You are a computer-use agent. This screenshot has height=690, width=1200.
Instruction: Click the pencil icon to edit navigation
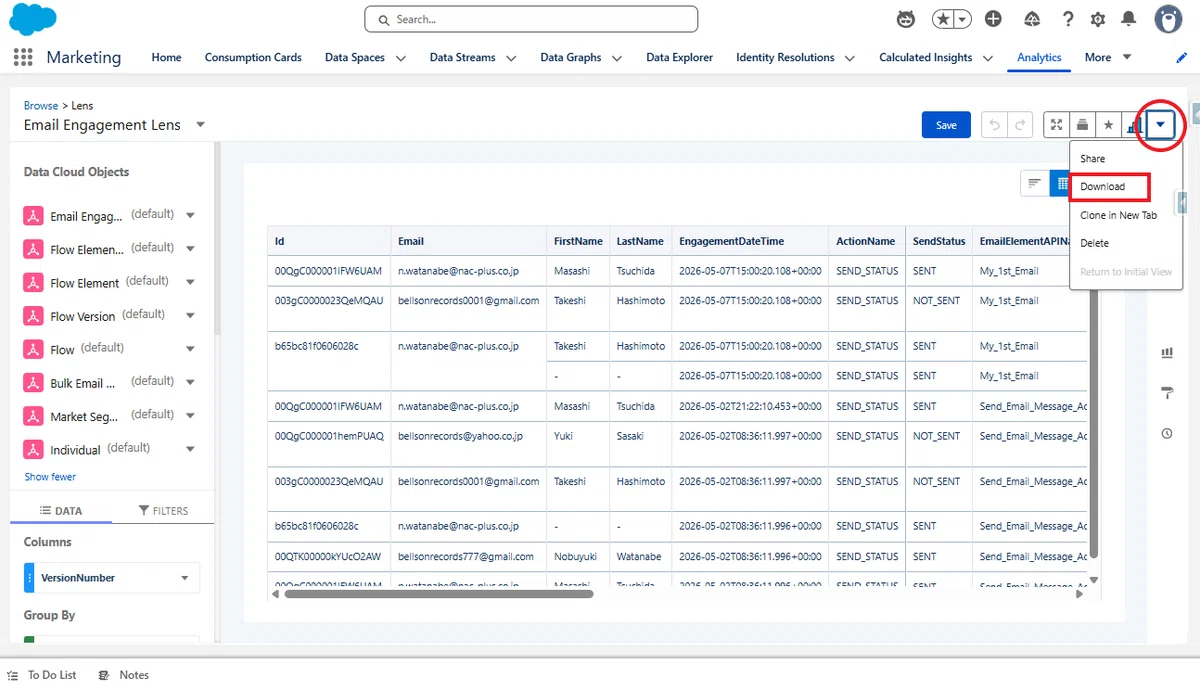(1182, 57)
